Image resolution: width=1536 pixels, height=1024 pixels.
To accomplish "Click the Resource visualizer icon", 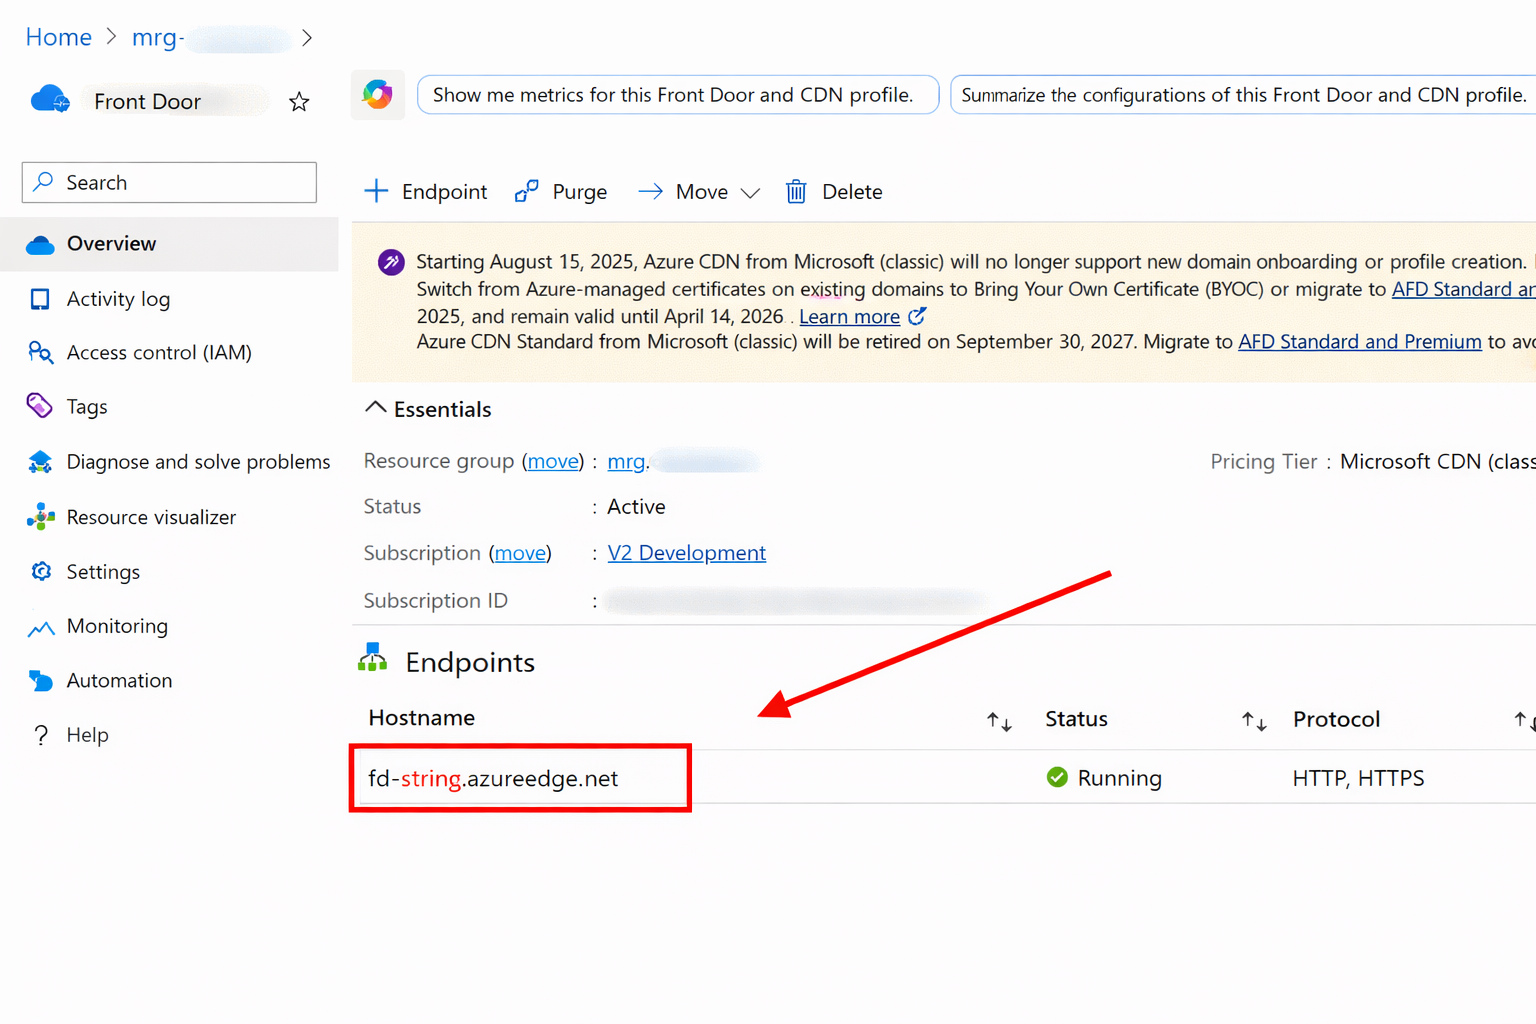I will click(40, 517).
